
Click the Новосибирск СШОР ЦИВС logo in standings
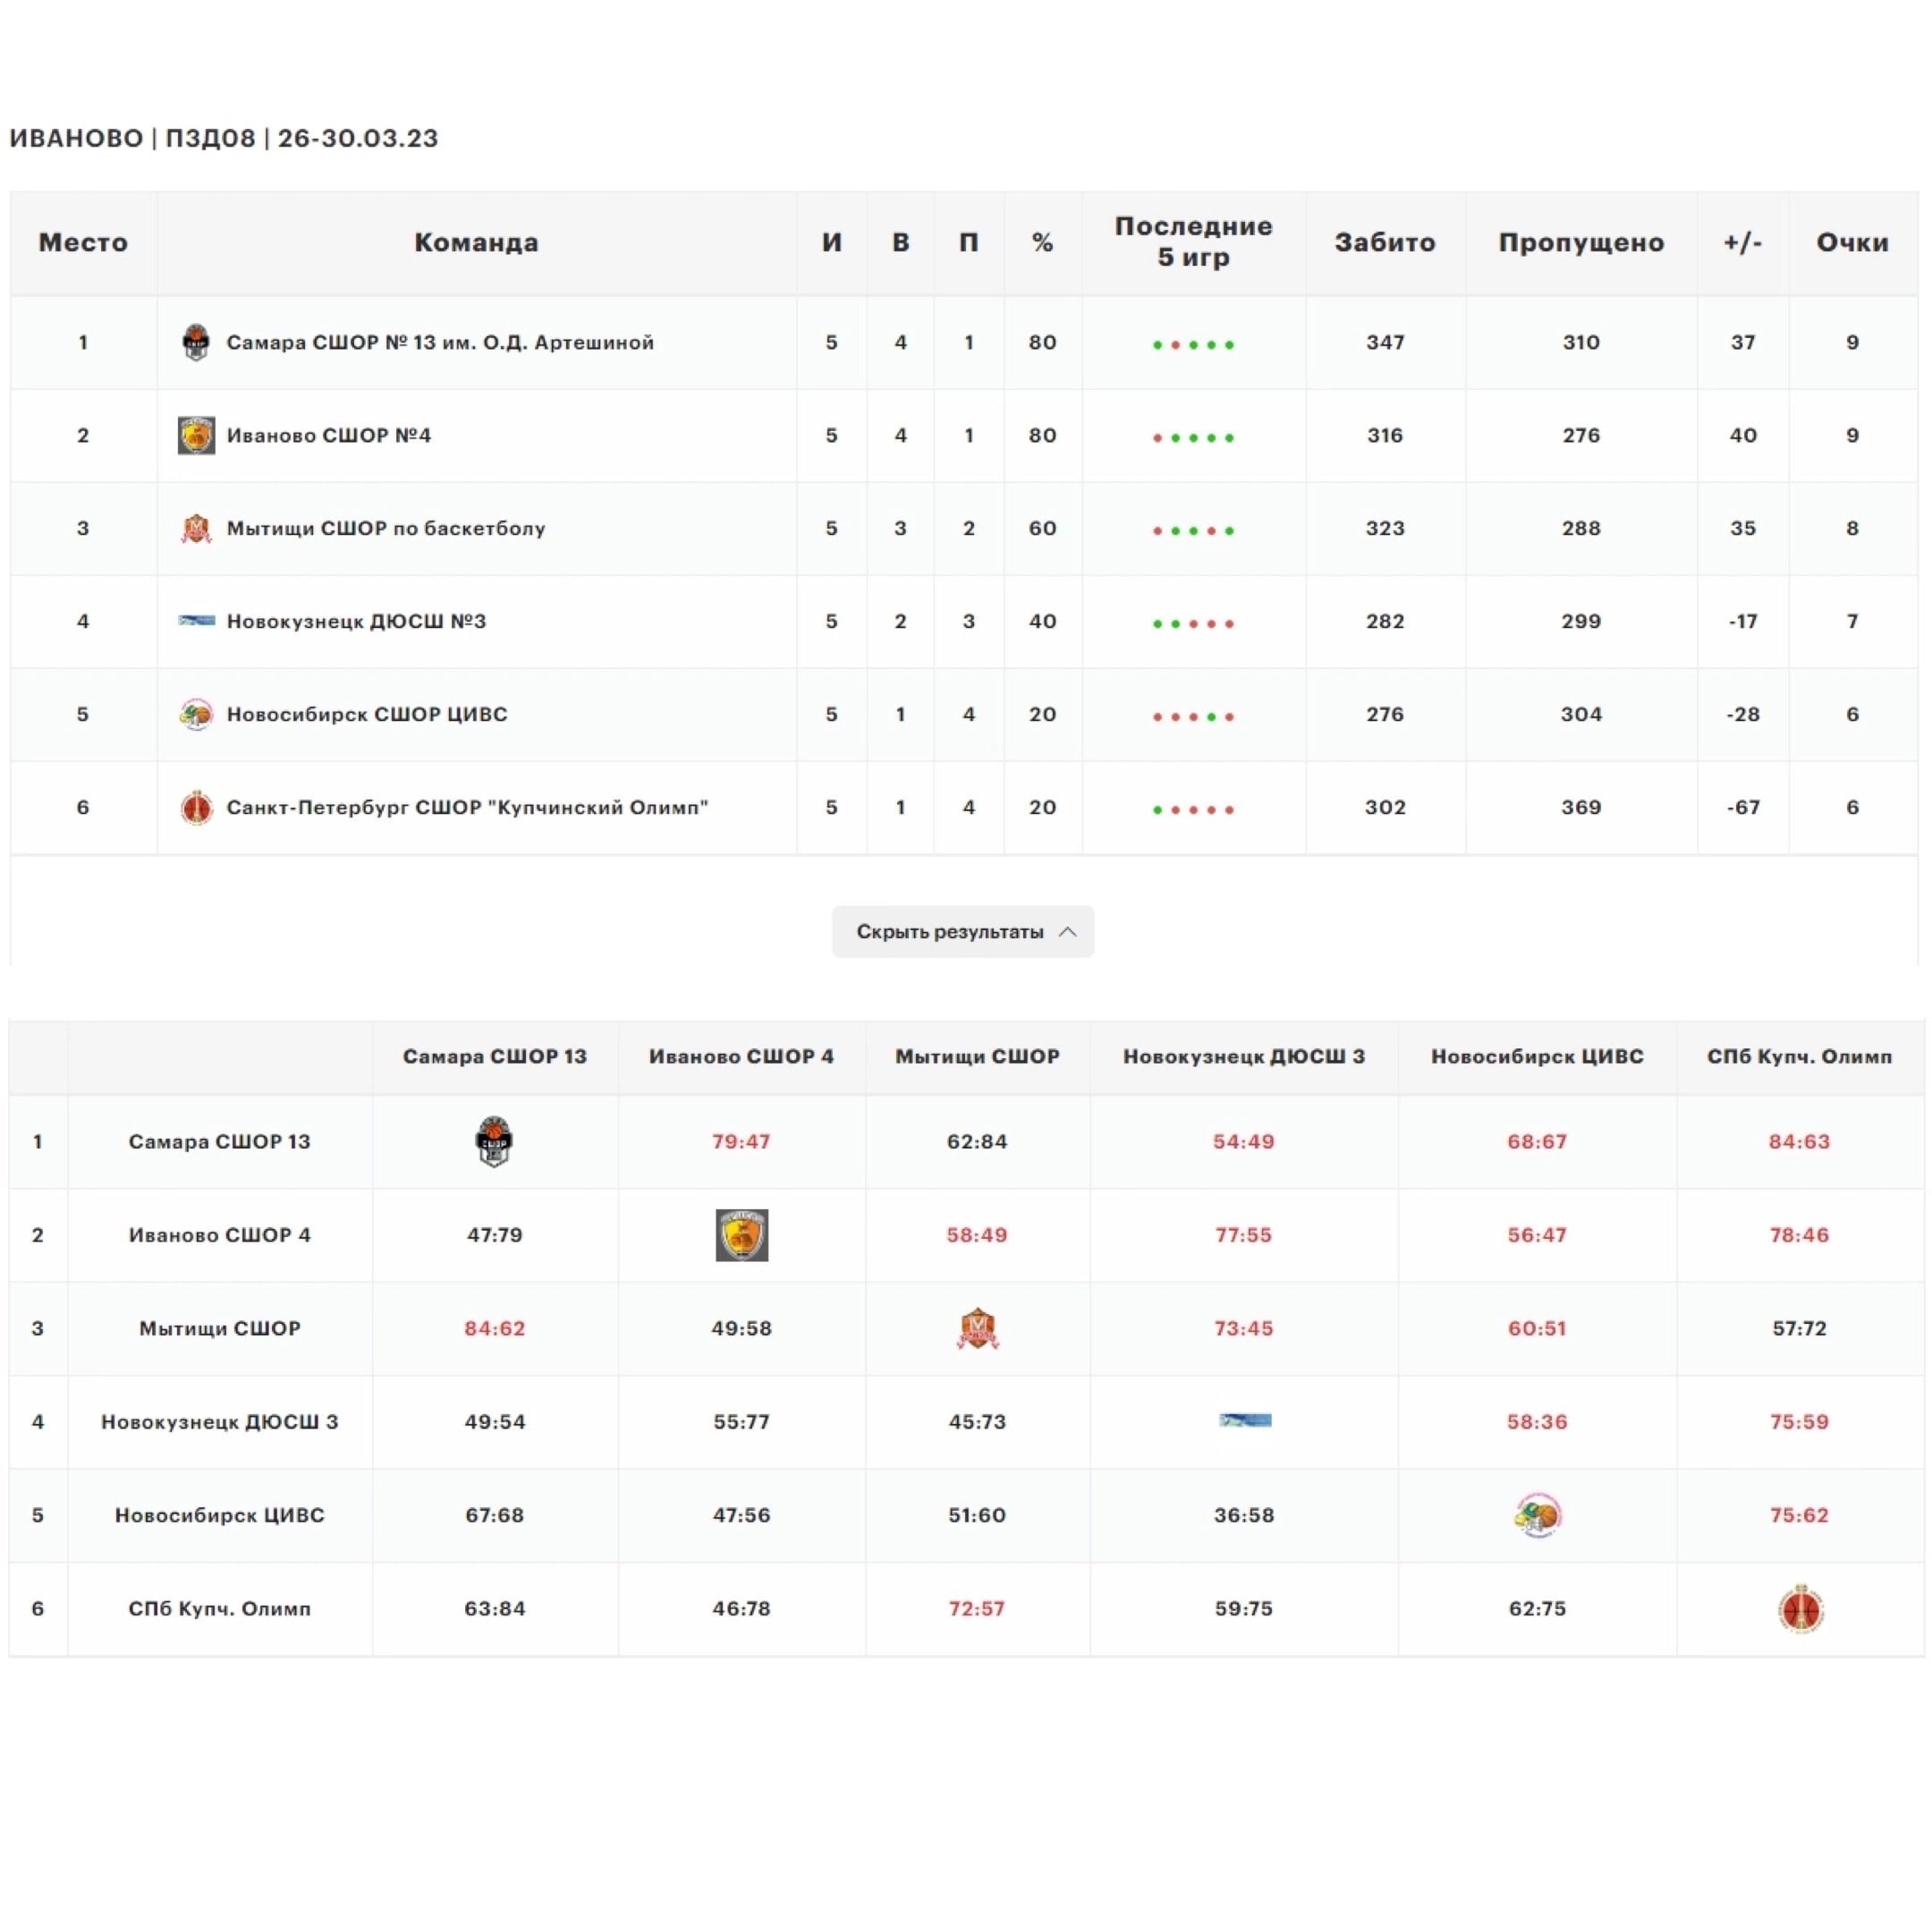click(x=196, y=714)
